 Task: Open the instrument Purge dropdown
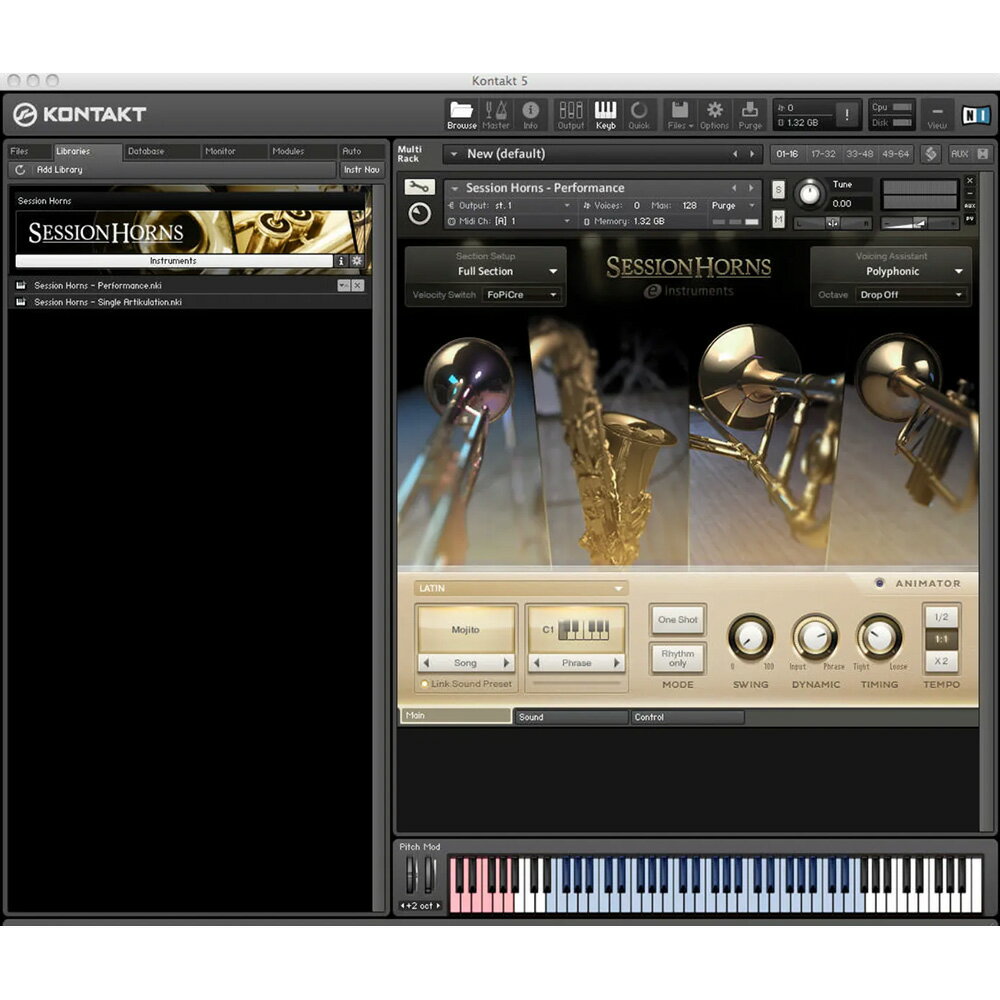tap(733, 205)
